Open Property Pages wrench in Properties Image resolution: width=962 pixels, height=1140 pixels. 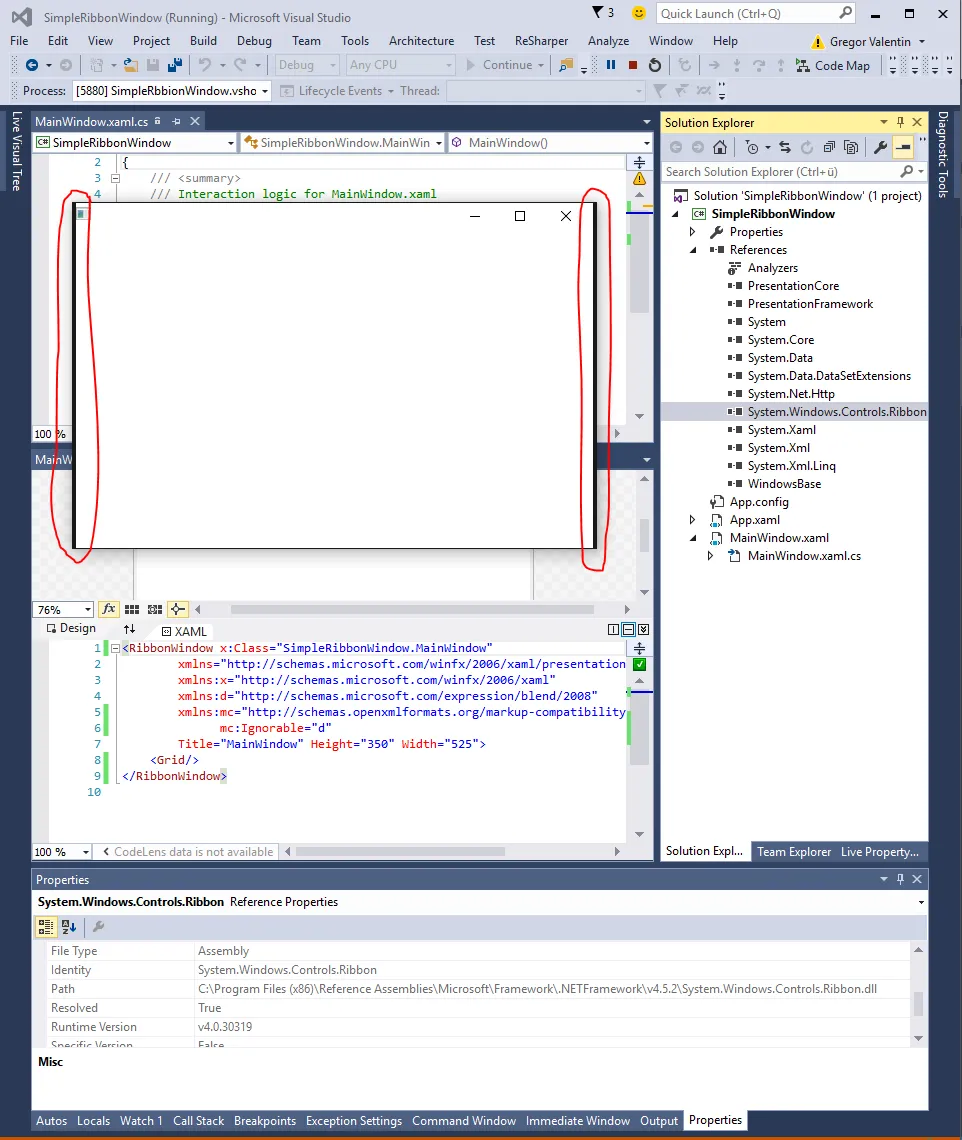click(99, 926)
